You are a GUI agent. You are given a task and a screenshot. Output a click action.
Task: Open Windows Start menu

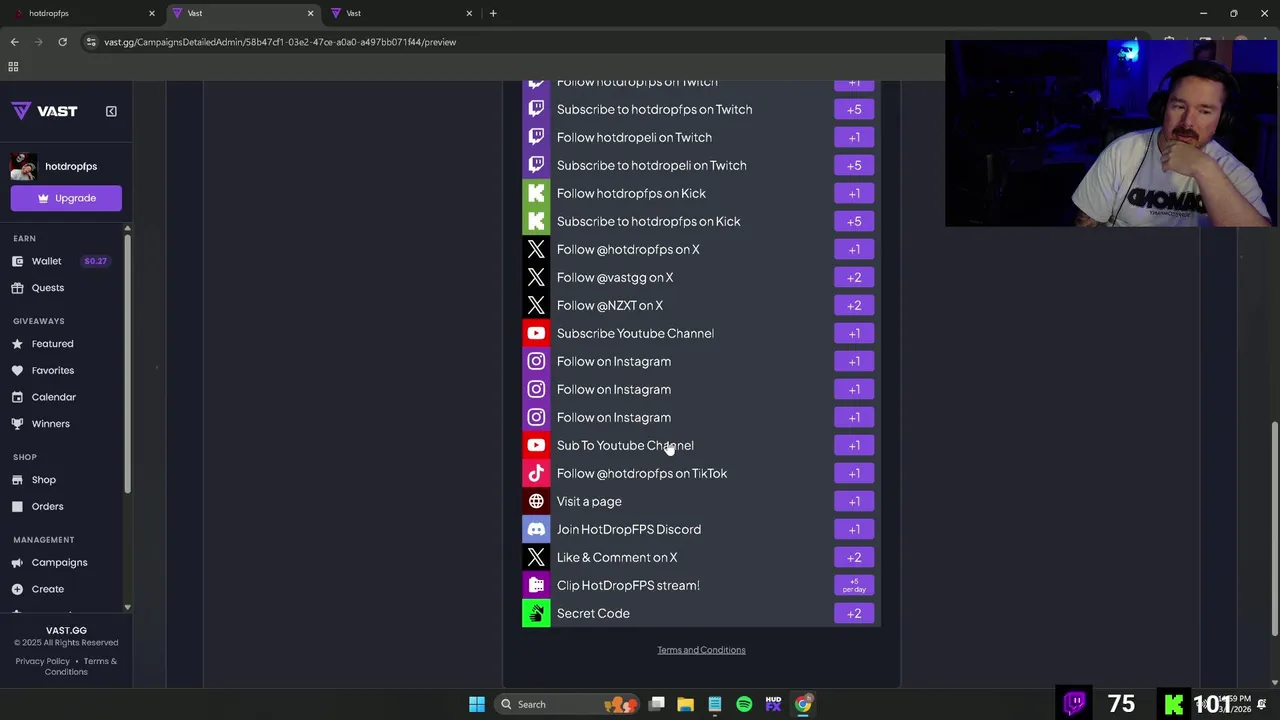coord(477,704)
